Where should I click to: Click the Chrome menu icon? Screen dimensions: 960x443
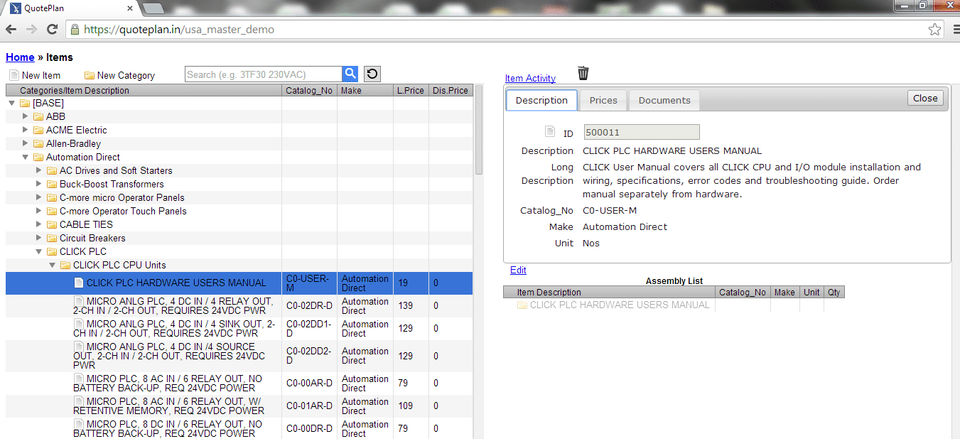(x=956, y=29)
